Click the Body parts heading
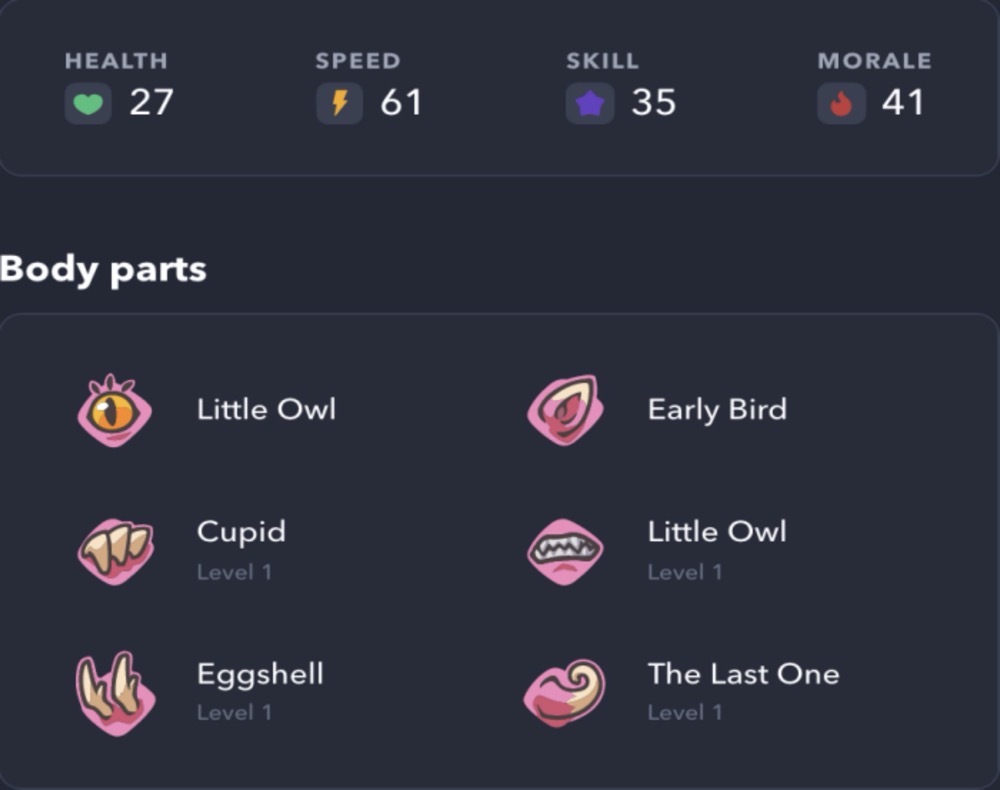This screenshot has width=1000, height=790. point(103,270)
